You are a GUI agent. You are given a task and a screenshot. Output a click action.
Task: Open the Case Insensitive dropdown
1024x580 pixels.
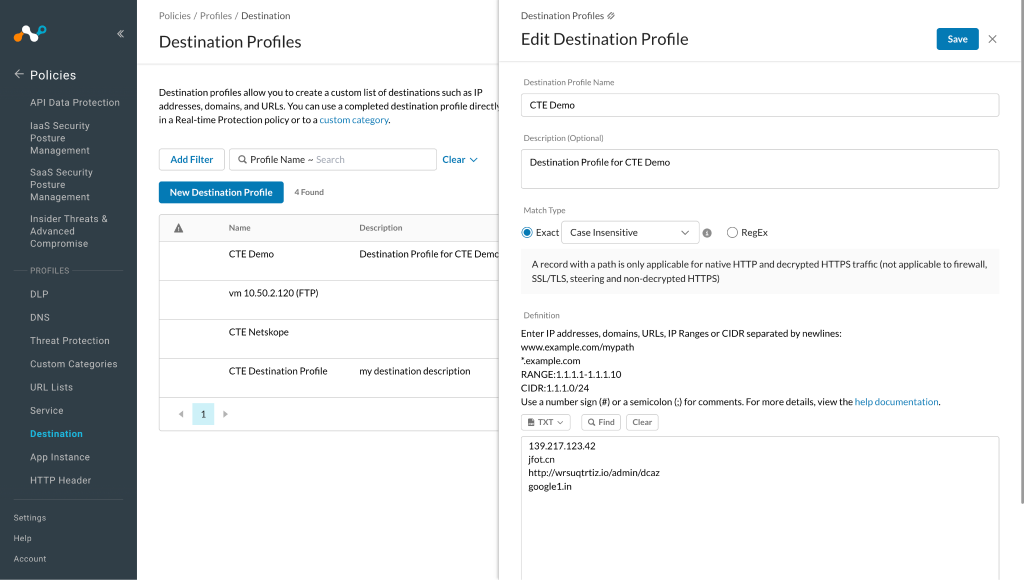point(630,233)
